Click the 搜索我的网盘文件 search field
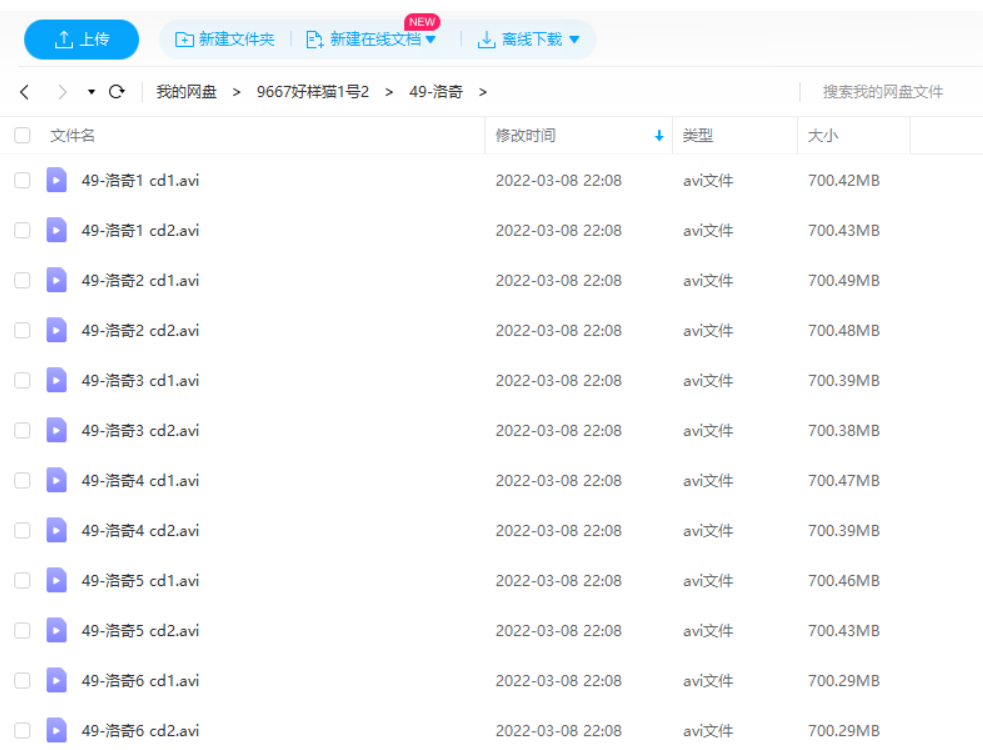Viewport: 983px width, 750px height. tap(883, 92)
